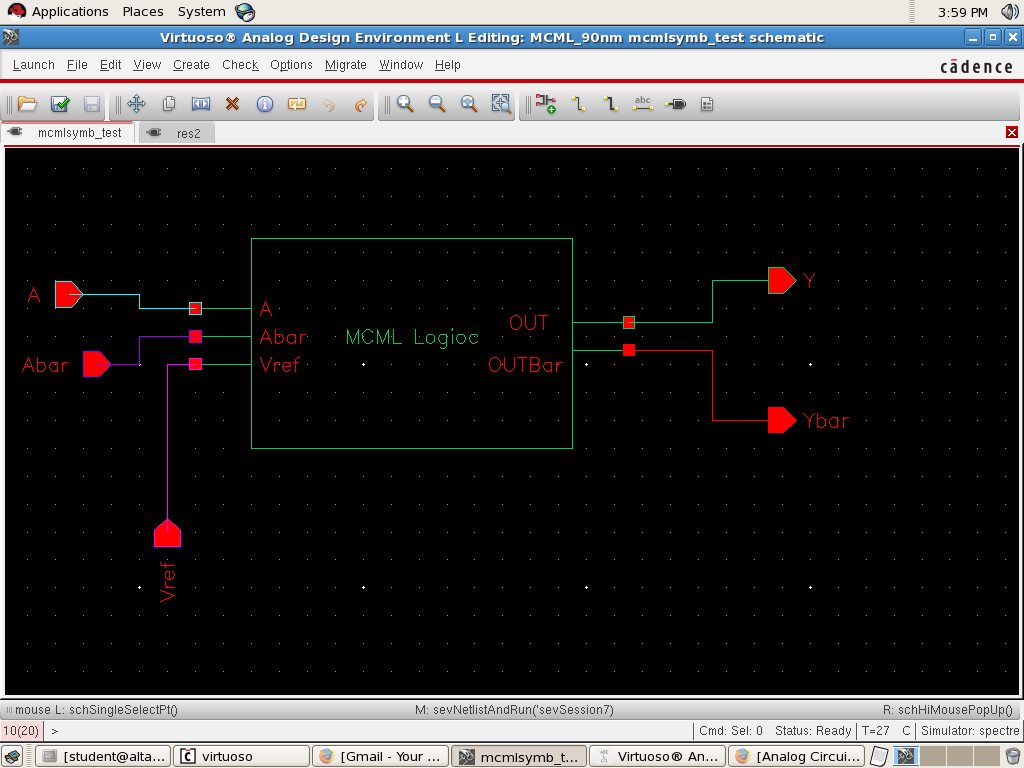The image size is (1024, 768).
Task: Click the Save floppy disk icon
Action: (x=92, y=104)
